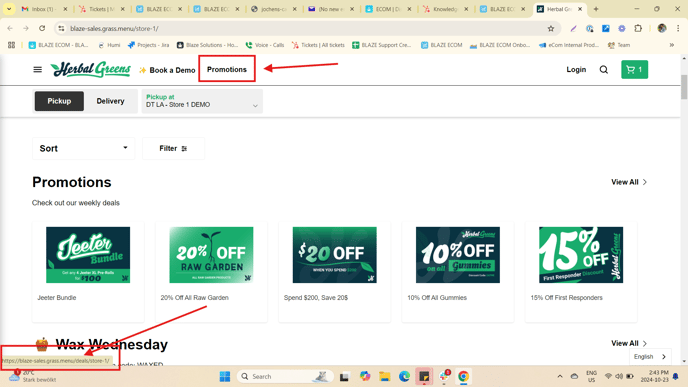Select the Pickup option
The height and width of the screenshot is (387, 688).
click(59, 101)
